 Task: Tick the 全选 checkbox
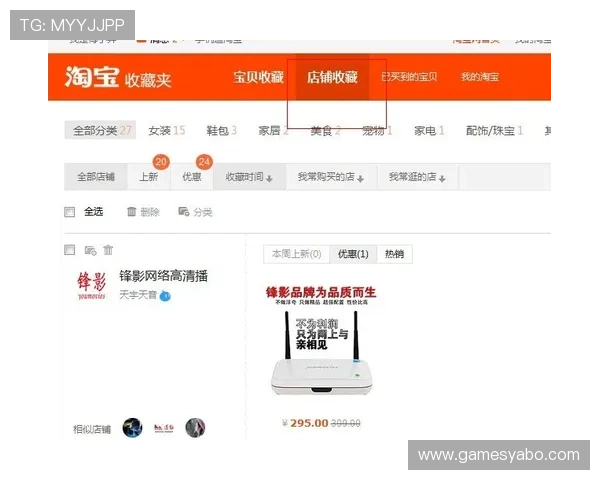(x=69, y=212)
